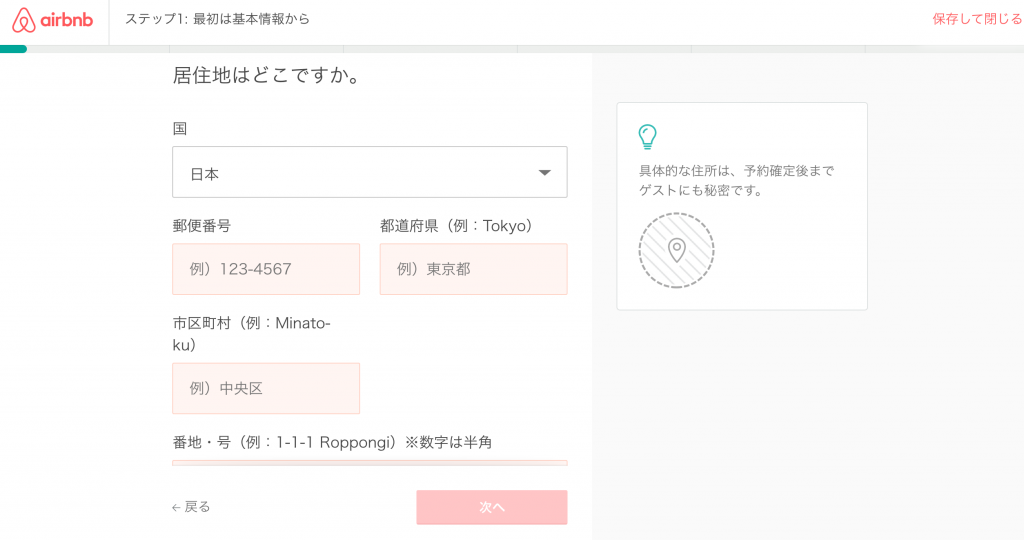1024x540 pixels.
Task: Click the 国 field label
Action: [180, 128]
